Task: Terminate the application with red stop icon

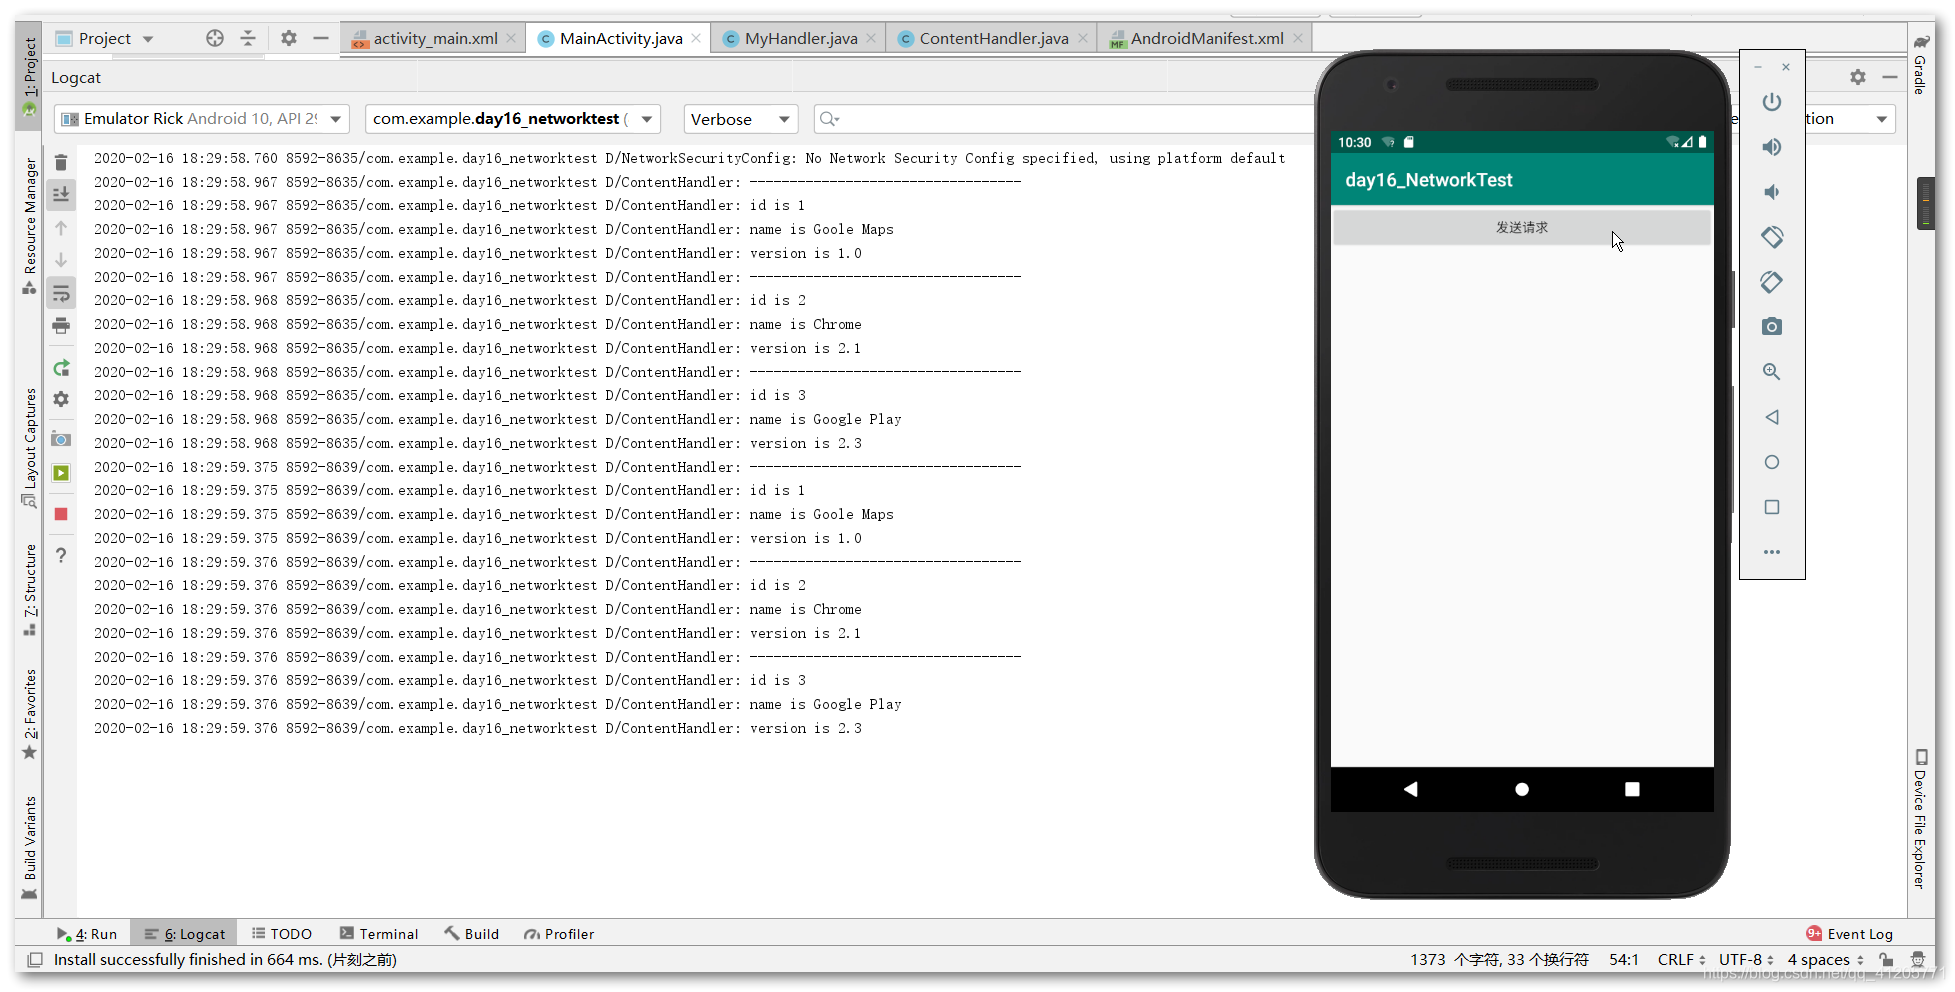Action: [x=61, y=514]
